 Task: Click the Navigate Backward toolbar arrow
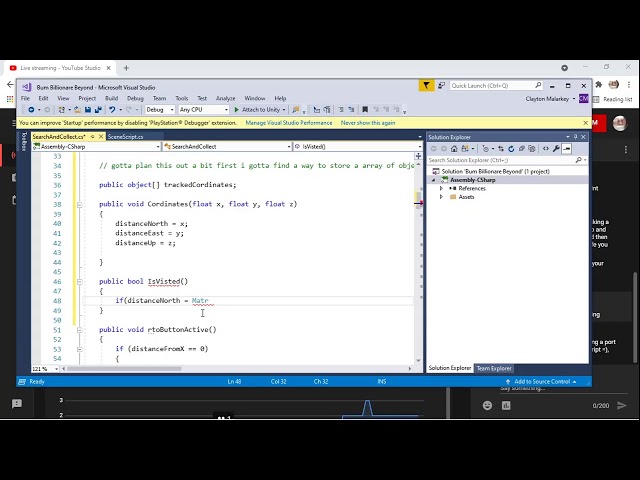[x=31, y=110]
